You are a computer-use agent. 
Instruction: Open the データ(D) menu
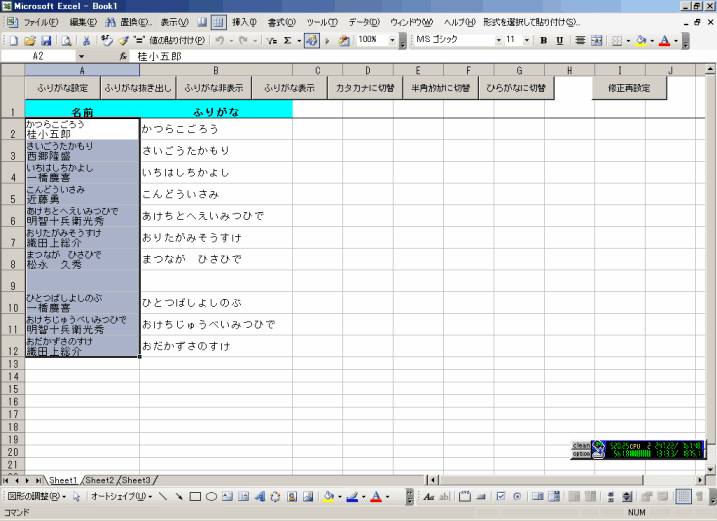point(364,22)
